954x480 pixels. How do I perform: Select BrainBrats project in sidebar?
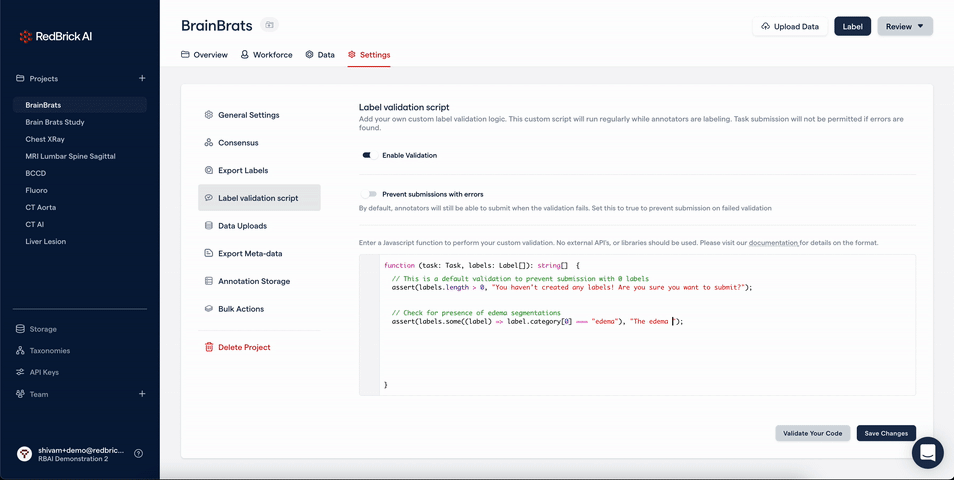coord(80,105)
